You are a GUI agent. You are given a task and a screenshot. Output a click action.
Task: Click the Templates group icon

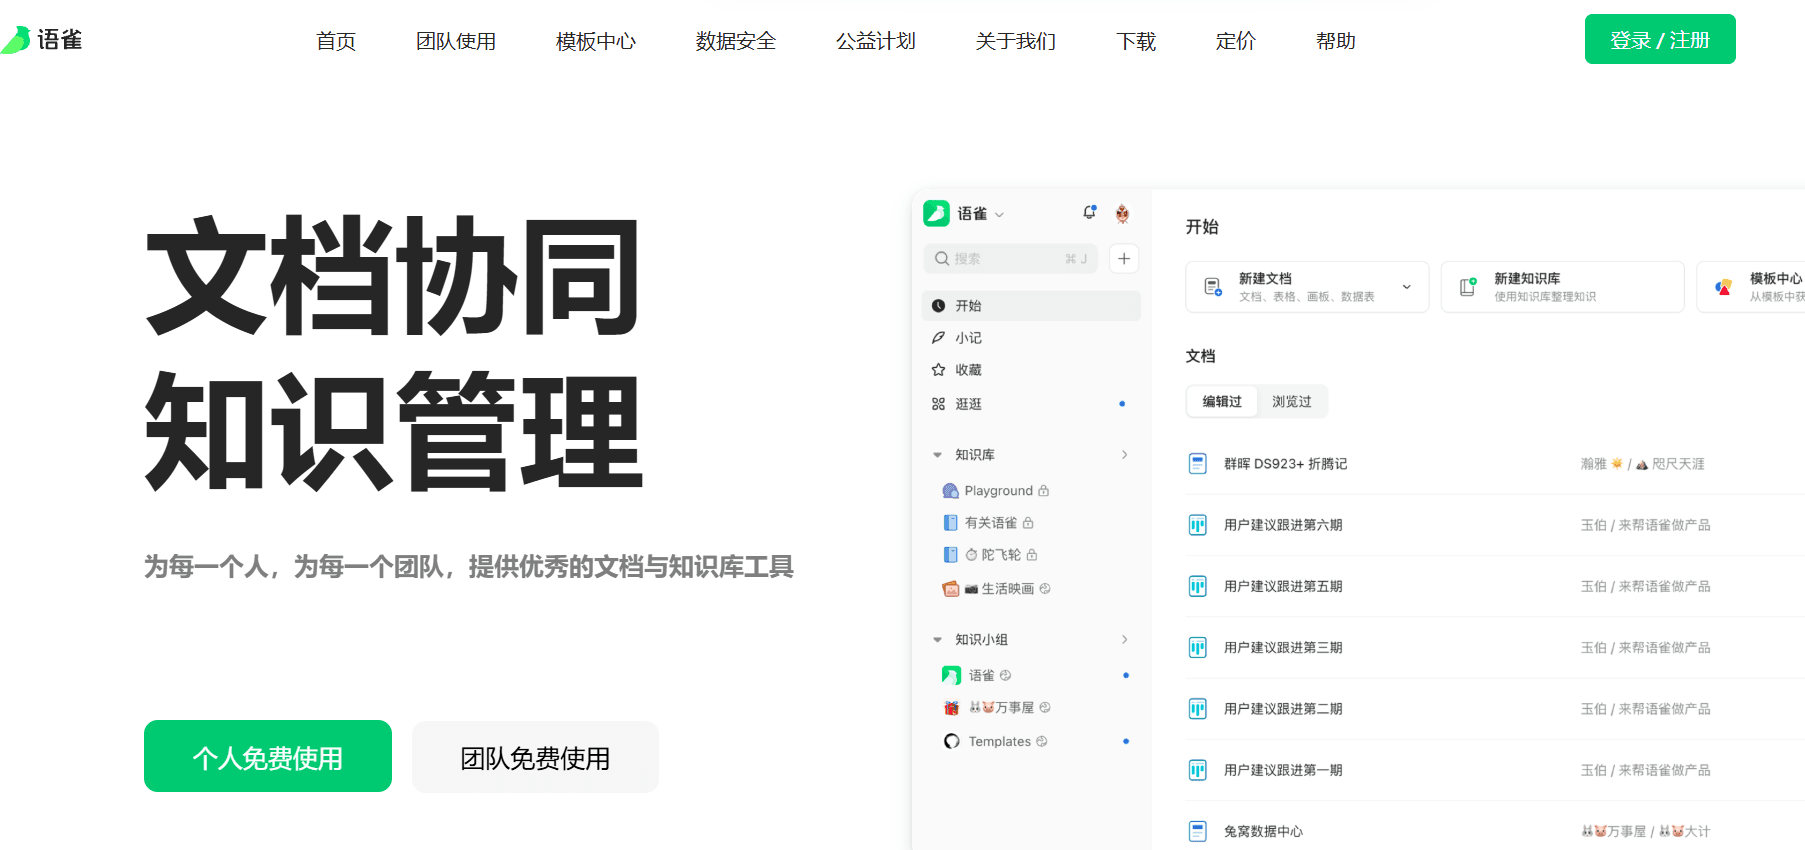(x=951, y=741)
